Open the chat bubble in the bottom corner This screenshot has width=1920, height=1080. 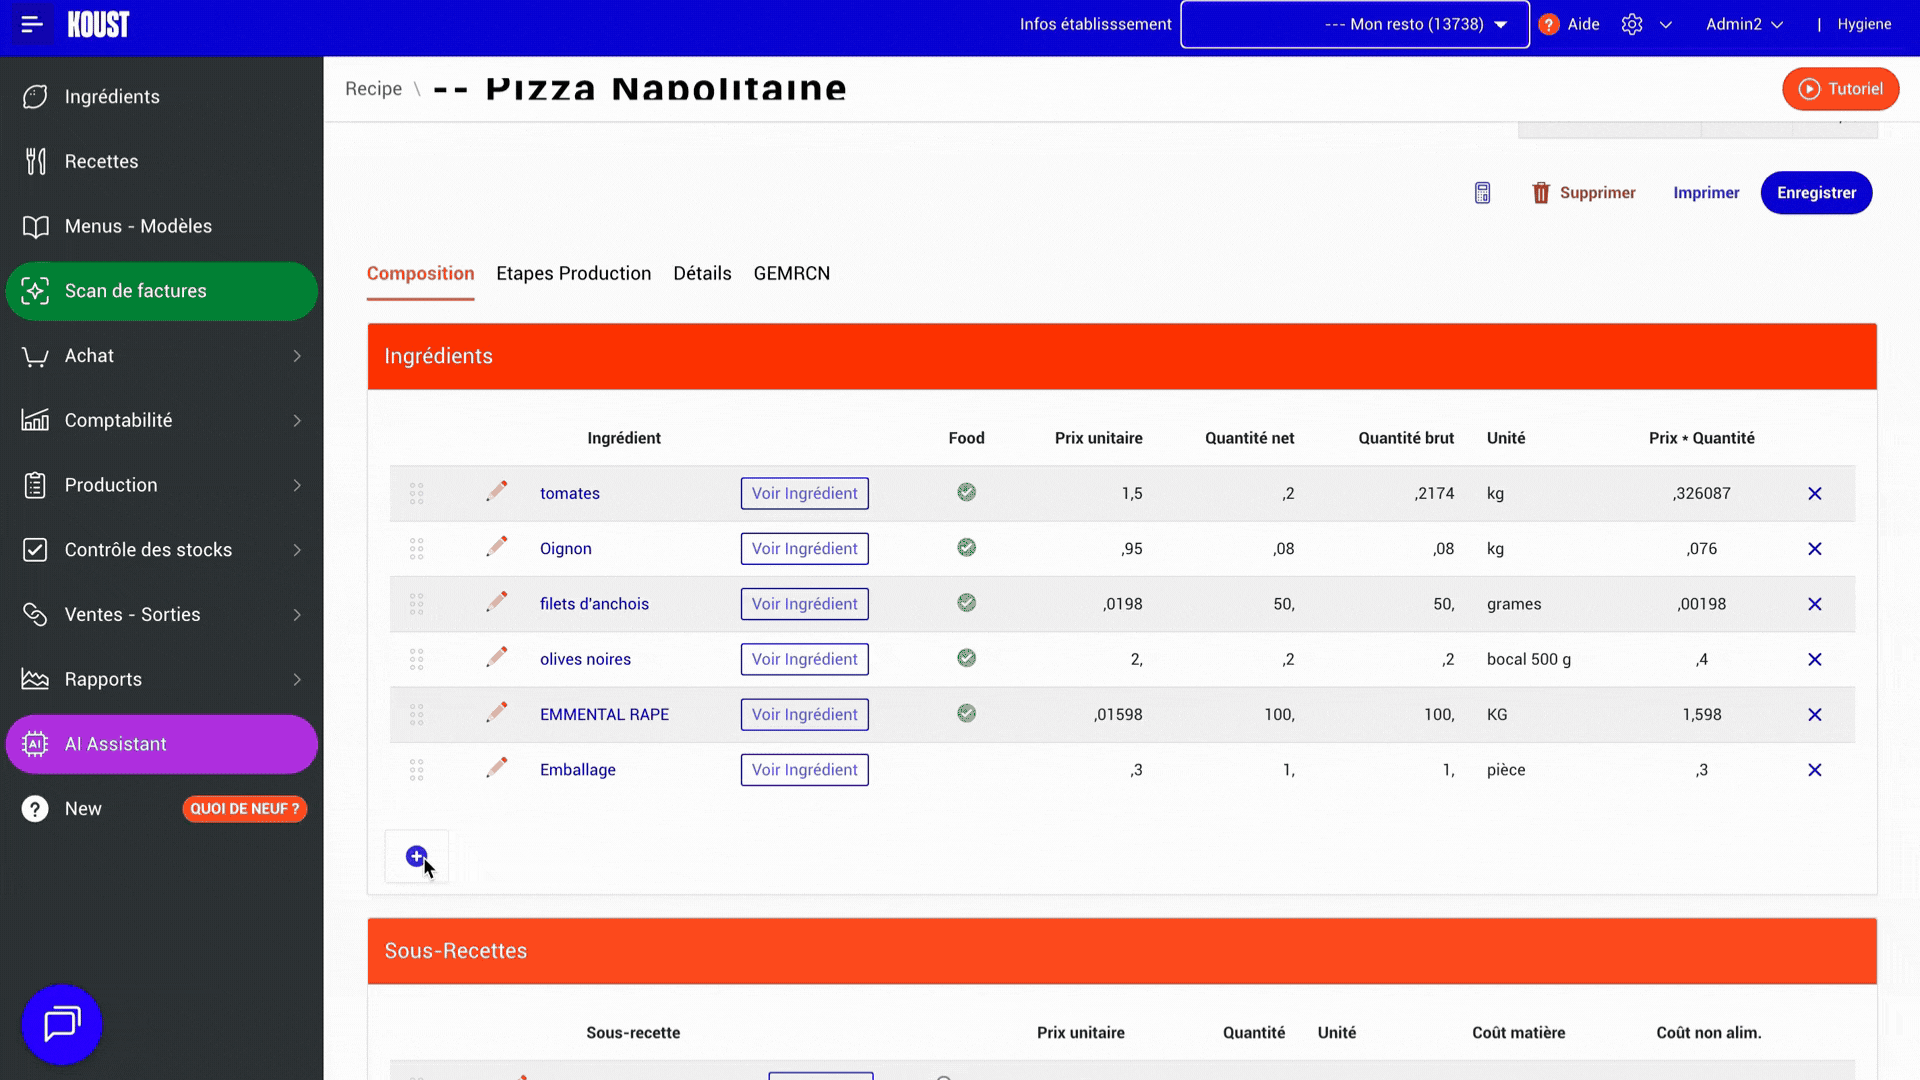coord(61,1025)
